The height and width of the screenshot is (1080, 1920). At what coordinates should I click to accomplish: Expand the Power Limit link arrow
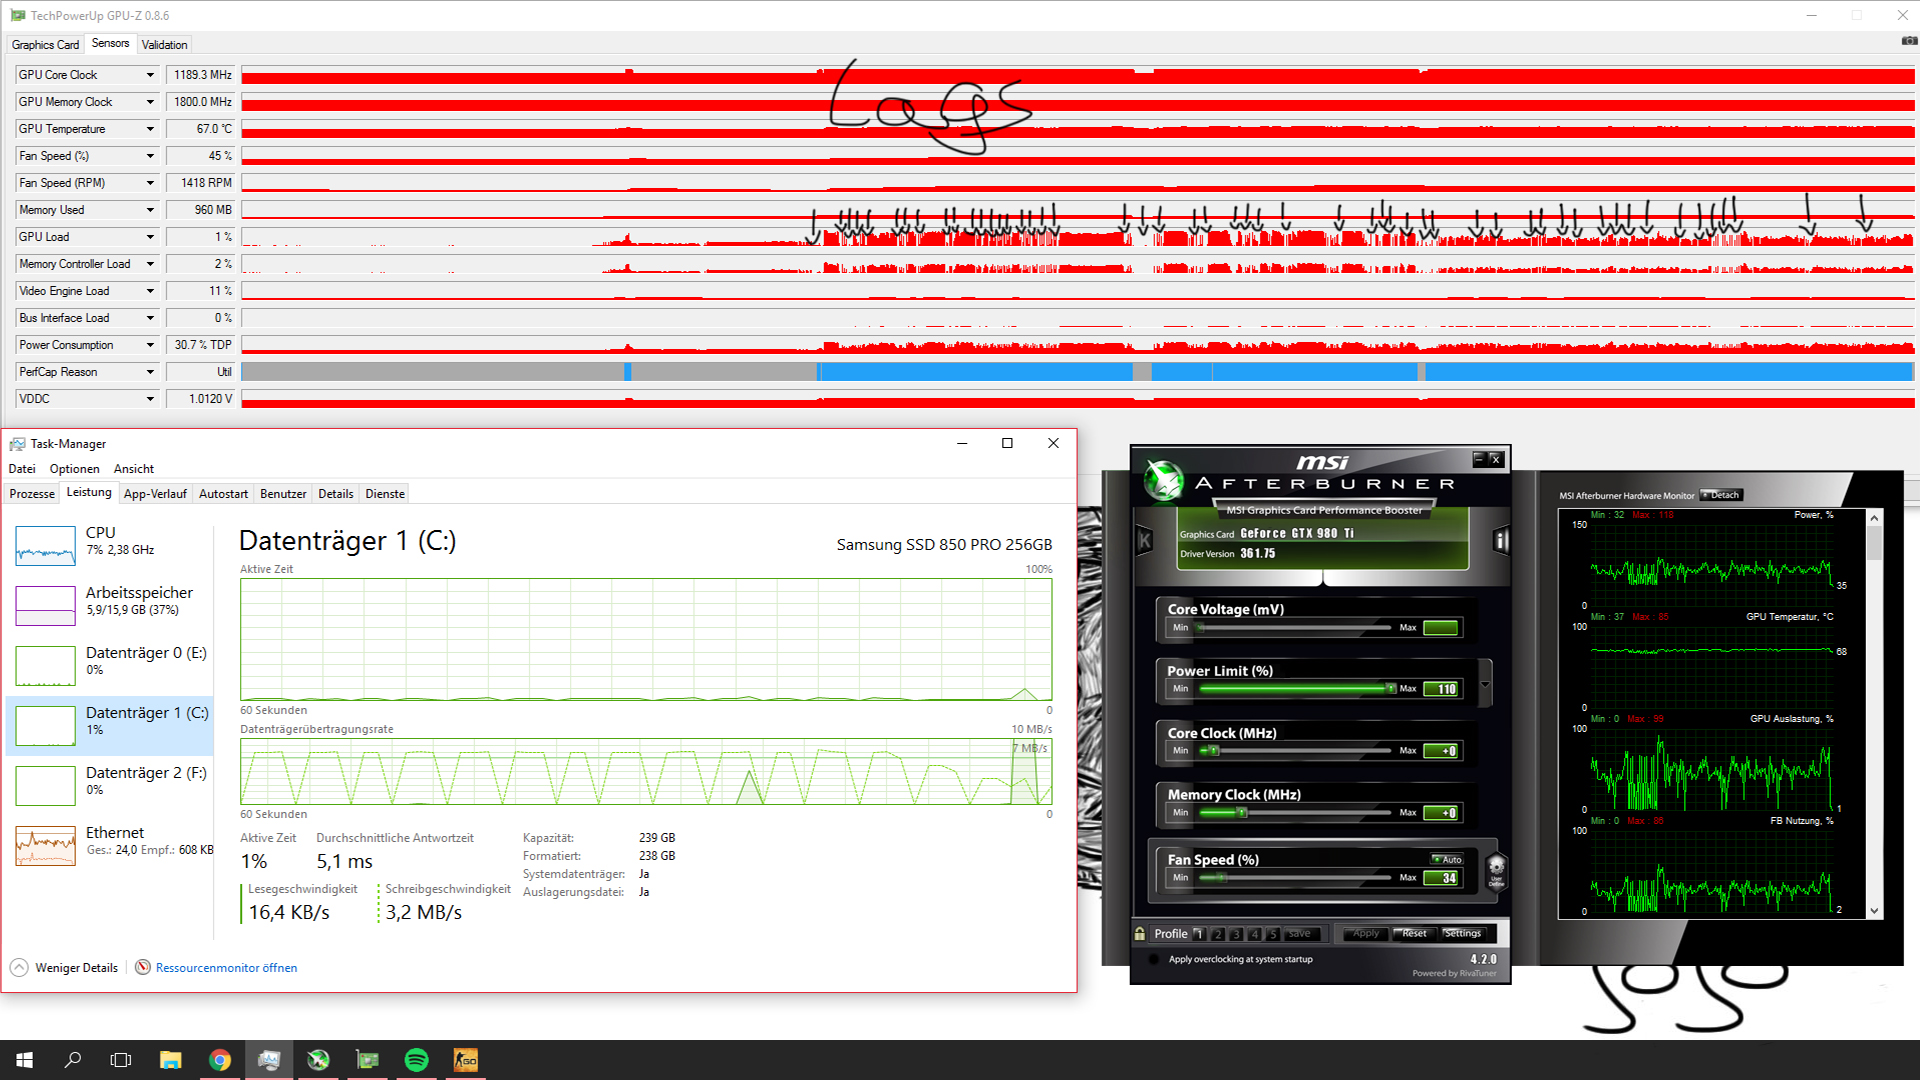pyautogui.click(x=1485, y=685)
